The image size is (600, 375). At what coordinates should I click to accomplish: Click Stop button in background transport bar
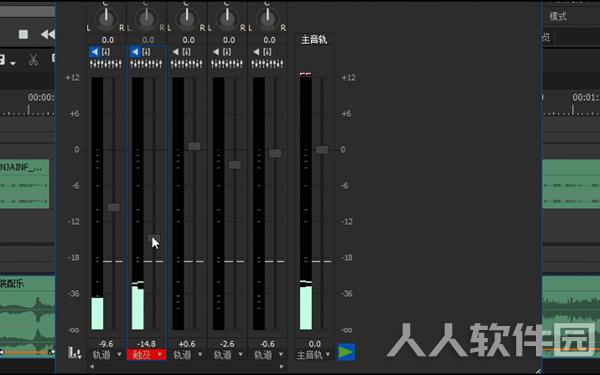[x=23, y=34]
